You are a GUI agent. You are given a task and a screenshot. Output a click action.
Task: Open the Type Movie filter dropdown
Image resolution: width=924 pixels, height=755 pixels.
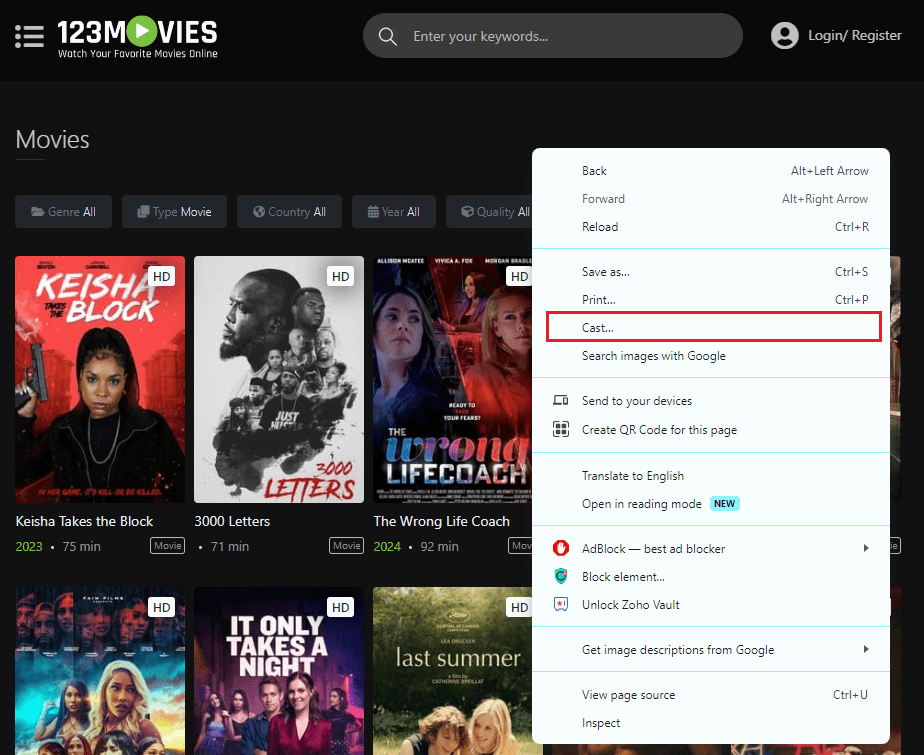pyautogui.click(x=174, y=212)
